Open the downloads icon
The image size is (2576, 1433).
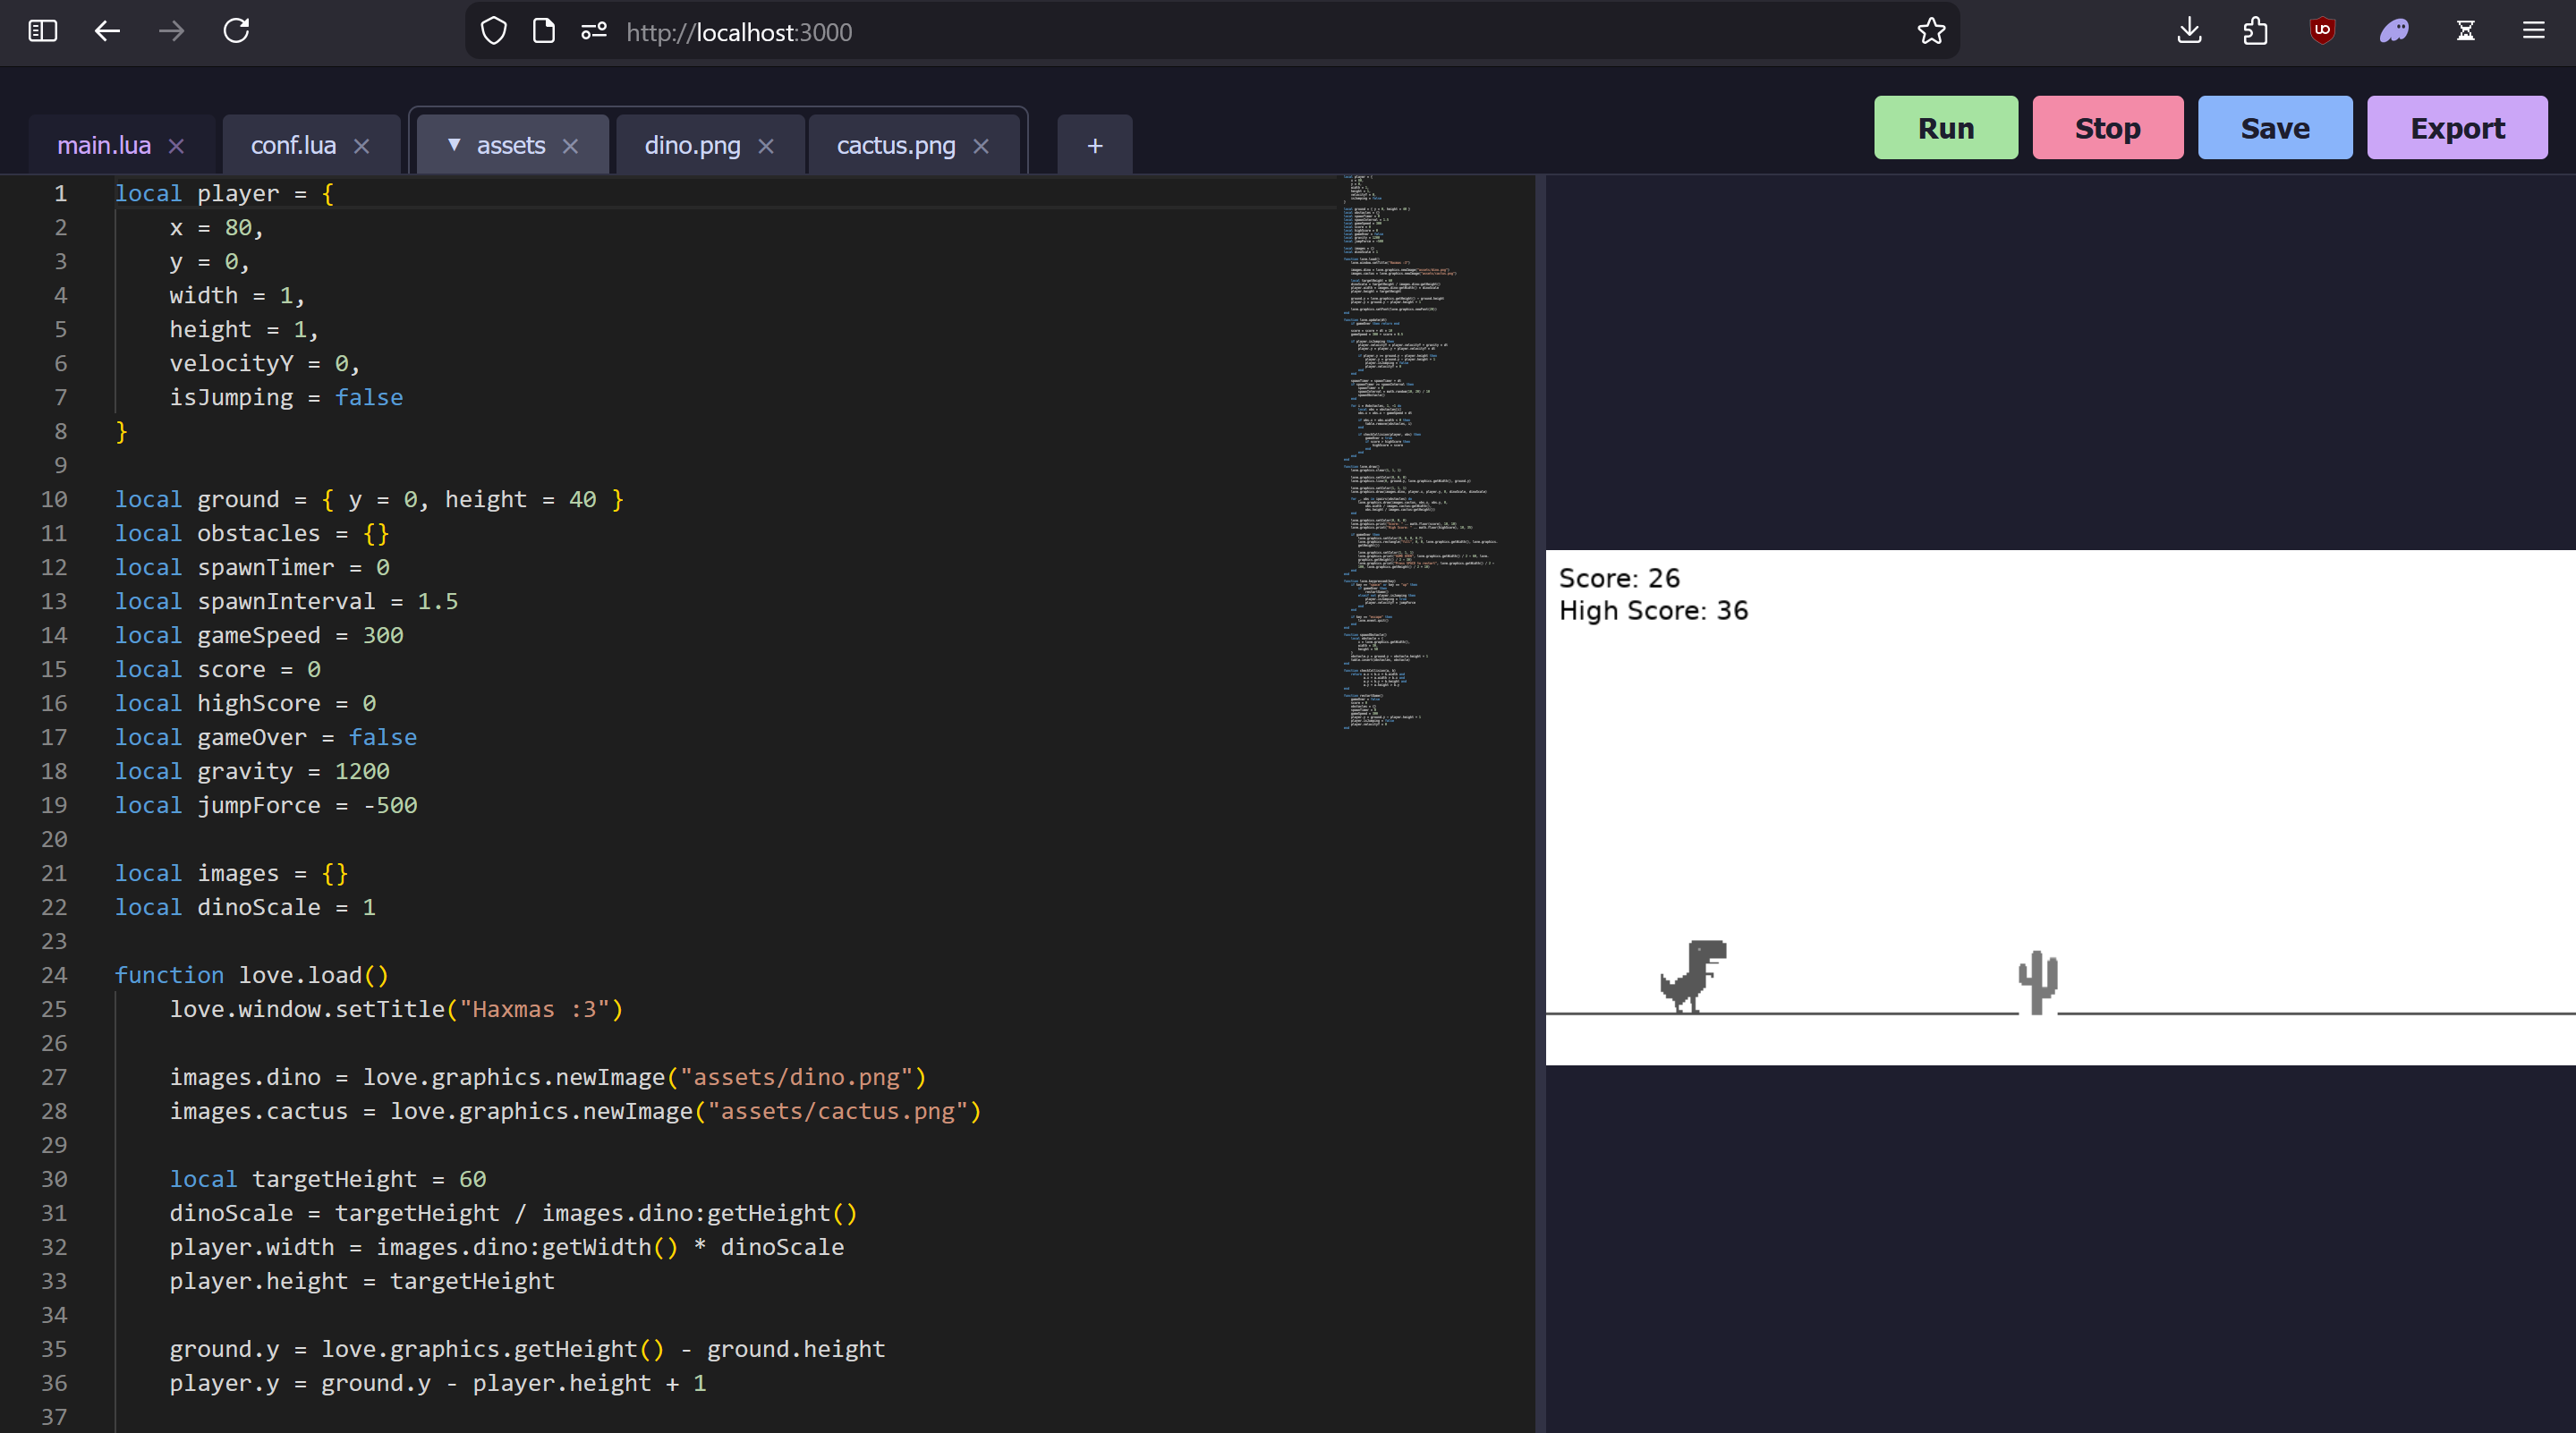point(2189,31)
